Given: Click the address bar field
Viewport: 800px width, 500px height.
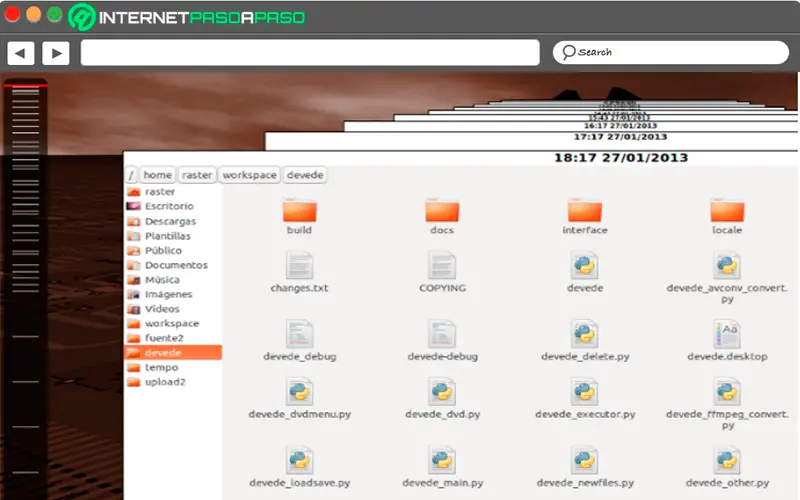Looking at the screenshot, I should 310,53.
